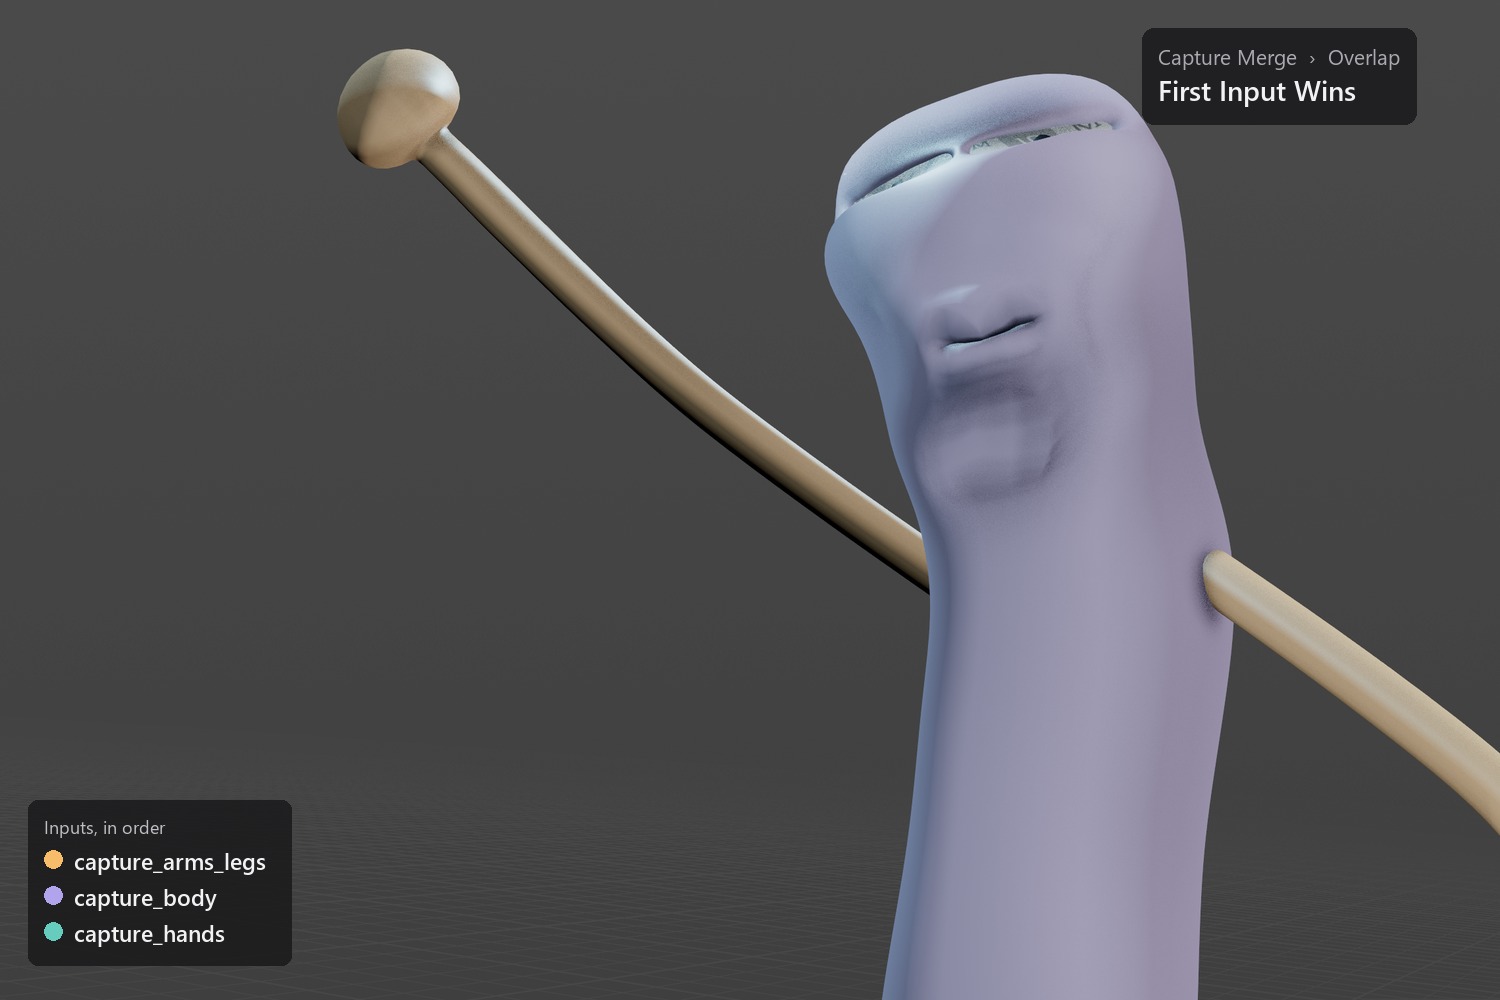Click the orange capture_arms_legs color dot

54,860
